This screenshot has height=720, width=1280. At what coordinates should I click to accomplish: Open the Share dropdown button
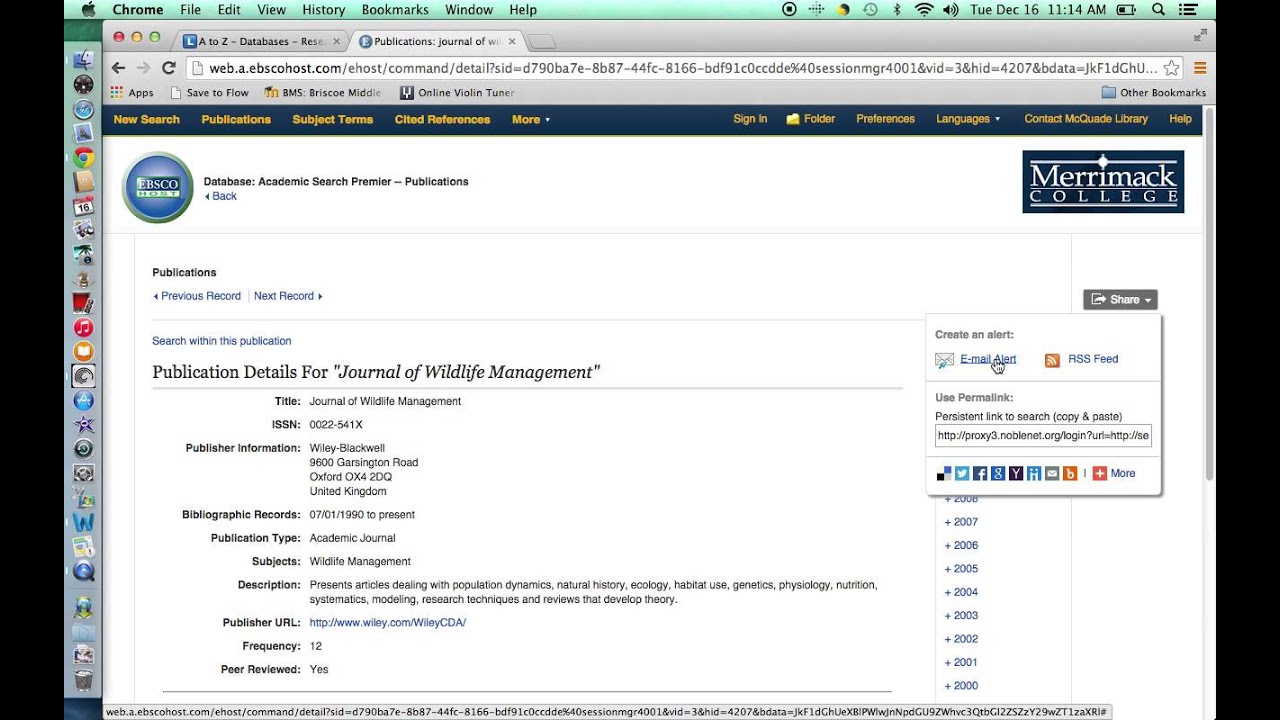point(1120,299)
